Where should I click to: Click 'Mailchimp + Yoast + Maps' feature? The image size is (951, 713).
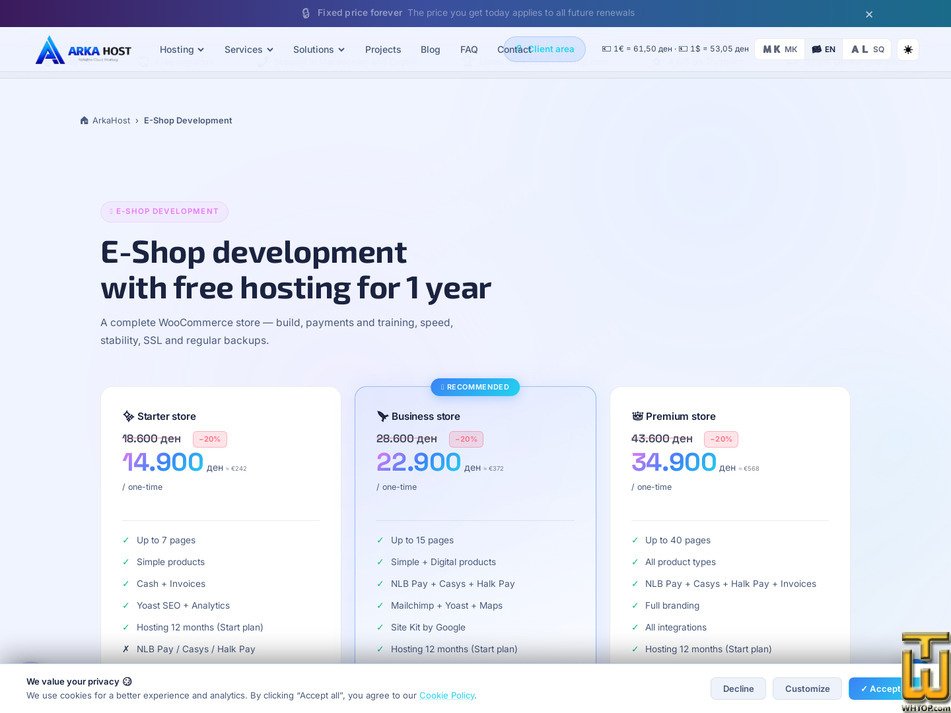coord(446,606)
